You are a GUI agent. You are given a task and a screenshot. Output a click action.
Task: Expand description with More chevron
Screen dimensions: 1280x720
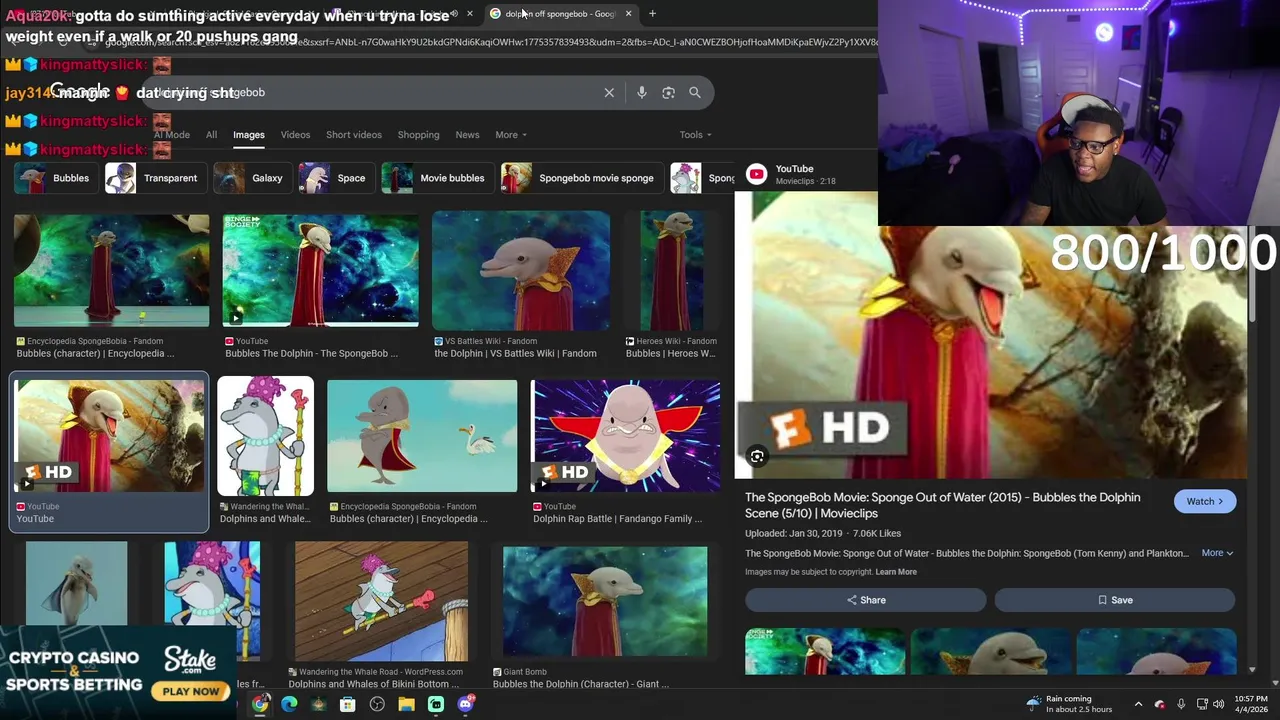click(1217, 553)
